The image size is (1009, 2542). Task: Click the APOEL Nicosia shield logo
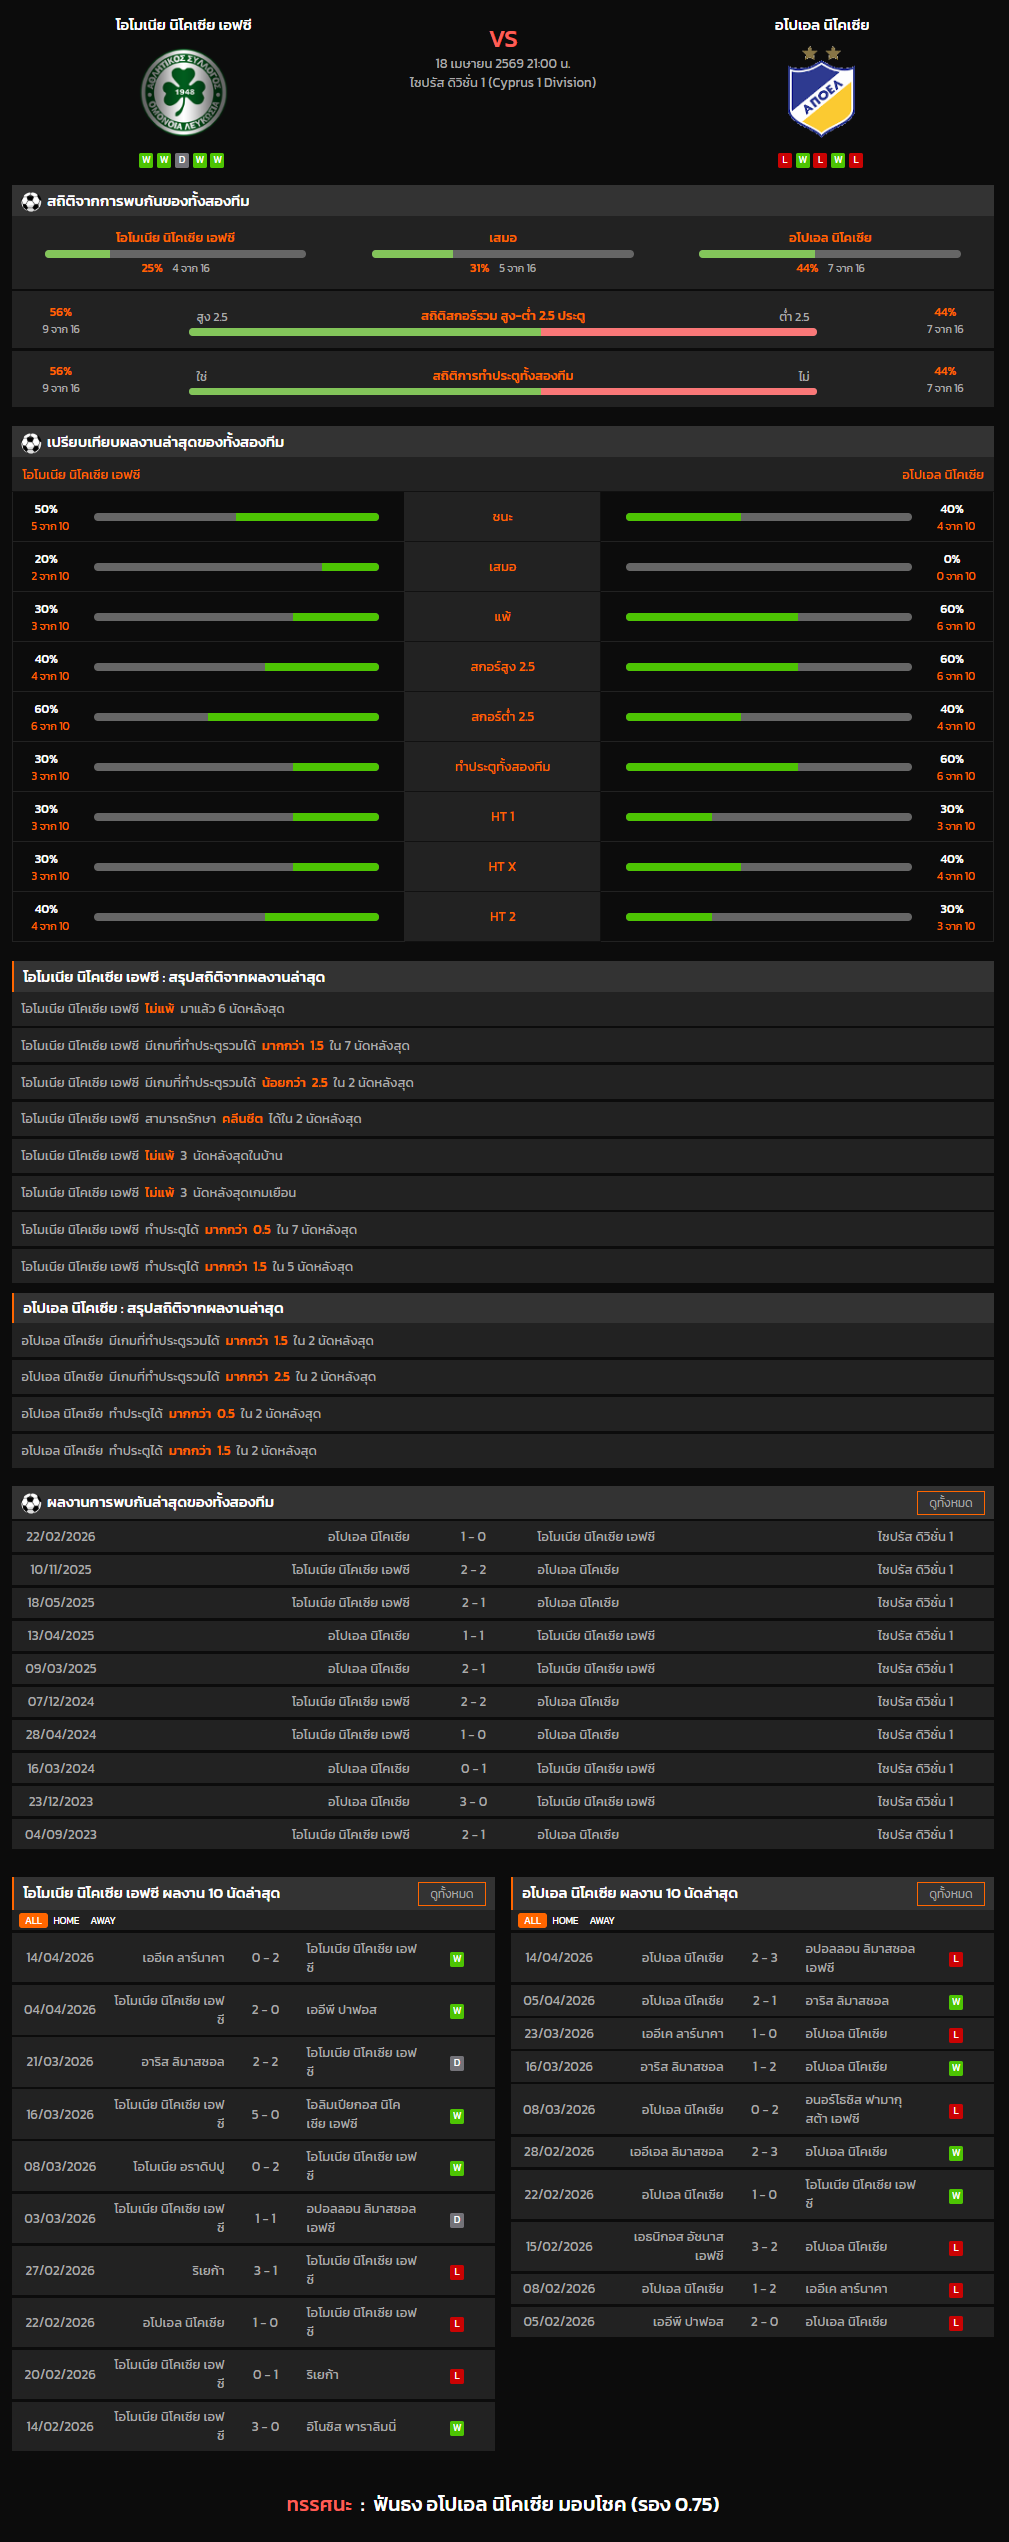click(821, 99)
